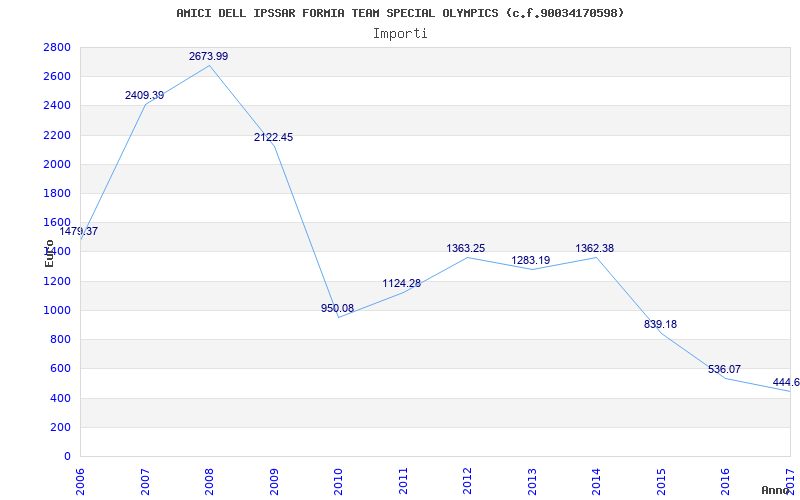Click the 2122.45 value label
The height and width of the screenshot is (500, 800).
pos(273,137)
